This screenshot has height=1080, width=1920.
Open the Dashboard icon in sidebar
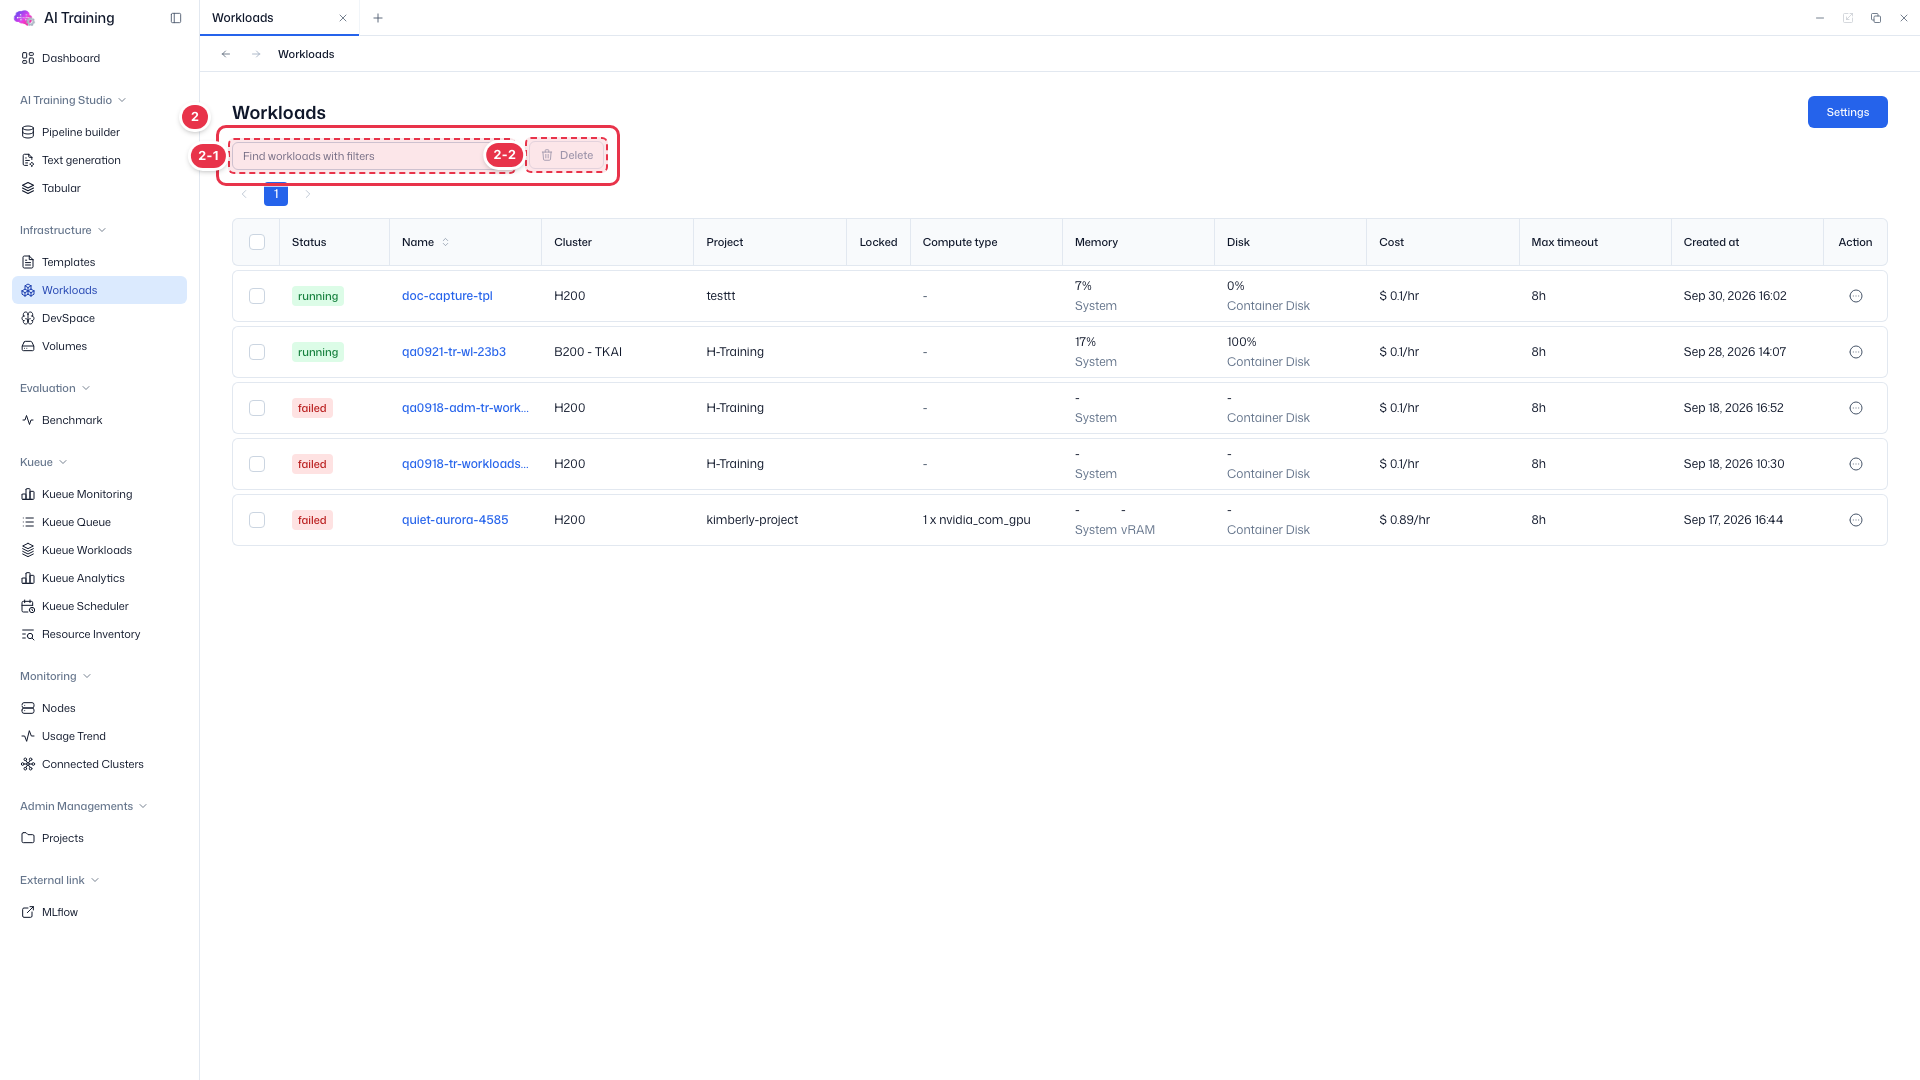point(28,58)
